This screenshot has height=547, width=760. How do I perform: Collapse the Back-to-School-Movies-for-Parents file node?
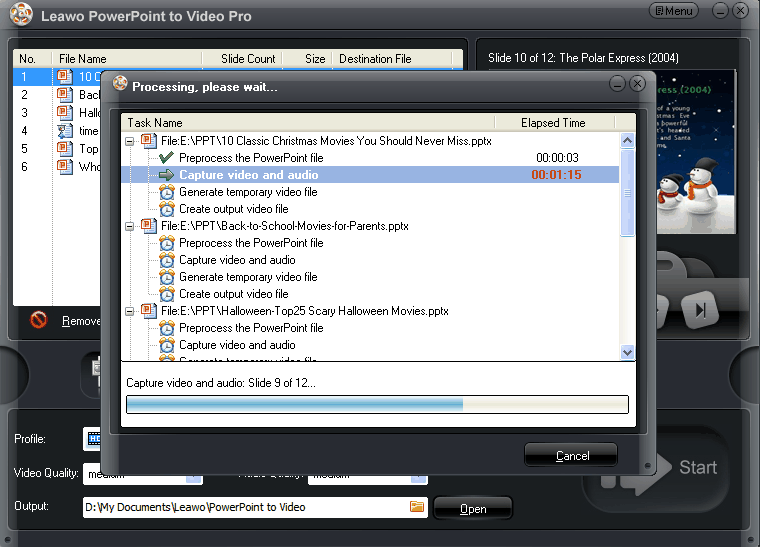[129, 226]
